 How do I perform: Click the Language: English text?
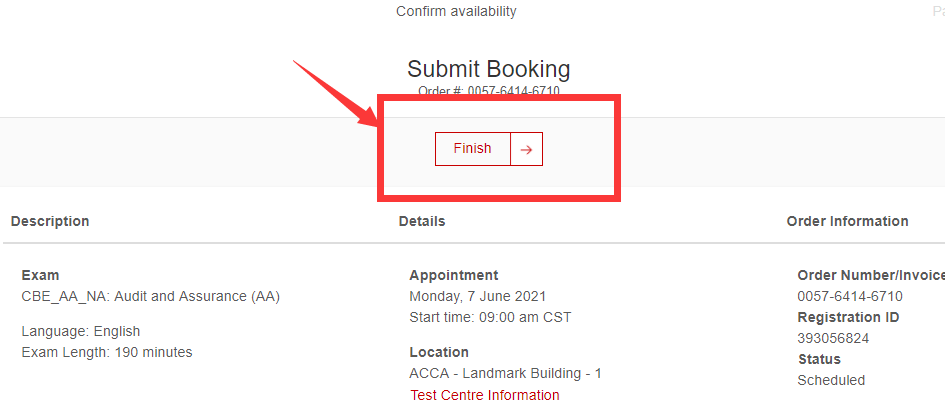(x=81, y=331)
